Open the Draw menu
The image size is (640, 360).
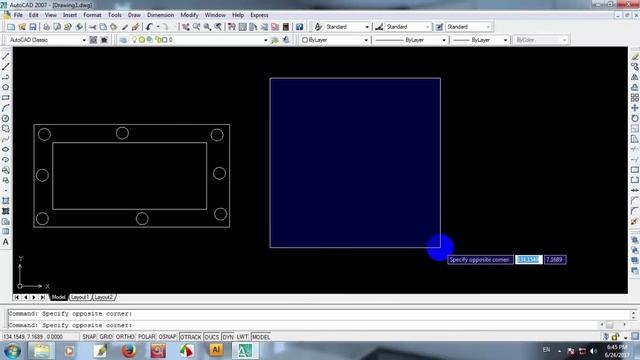pos(134,15)
